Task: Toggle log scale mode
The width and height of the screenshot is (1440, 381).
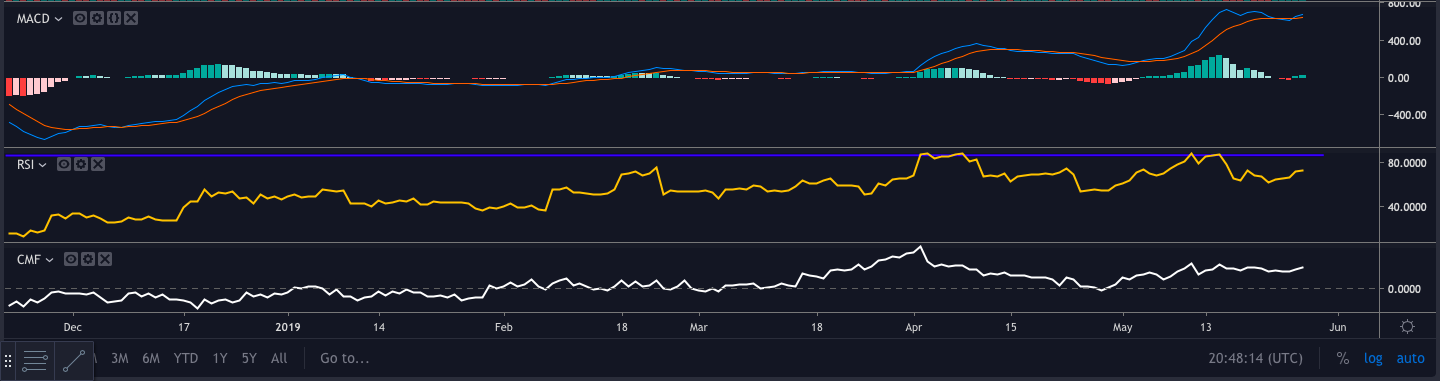Action: tap(1373, 358)
